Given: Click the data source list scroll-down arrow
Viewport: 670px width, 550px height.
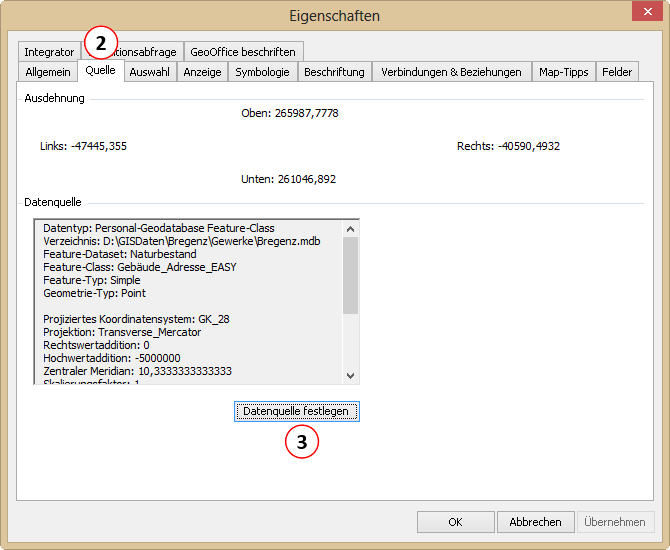Looking at the screenshot, I should tap(350, 375).
